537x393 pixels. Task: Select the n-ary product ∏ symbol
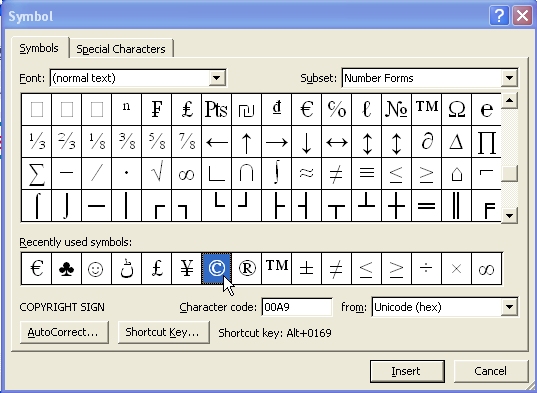tap(486, 141)
